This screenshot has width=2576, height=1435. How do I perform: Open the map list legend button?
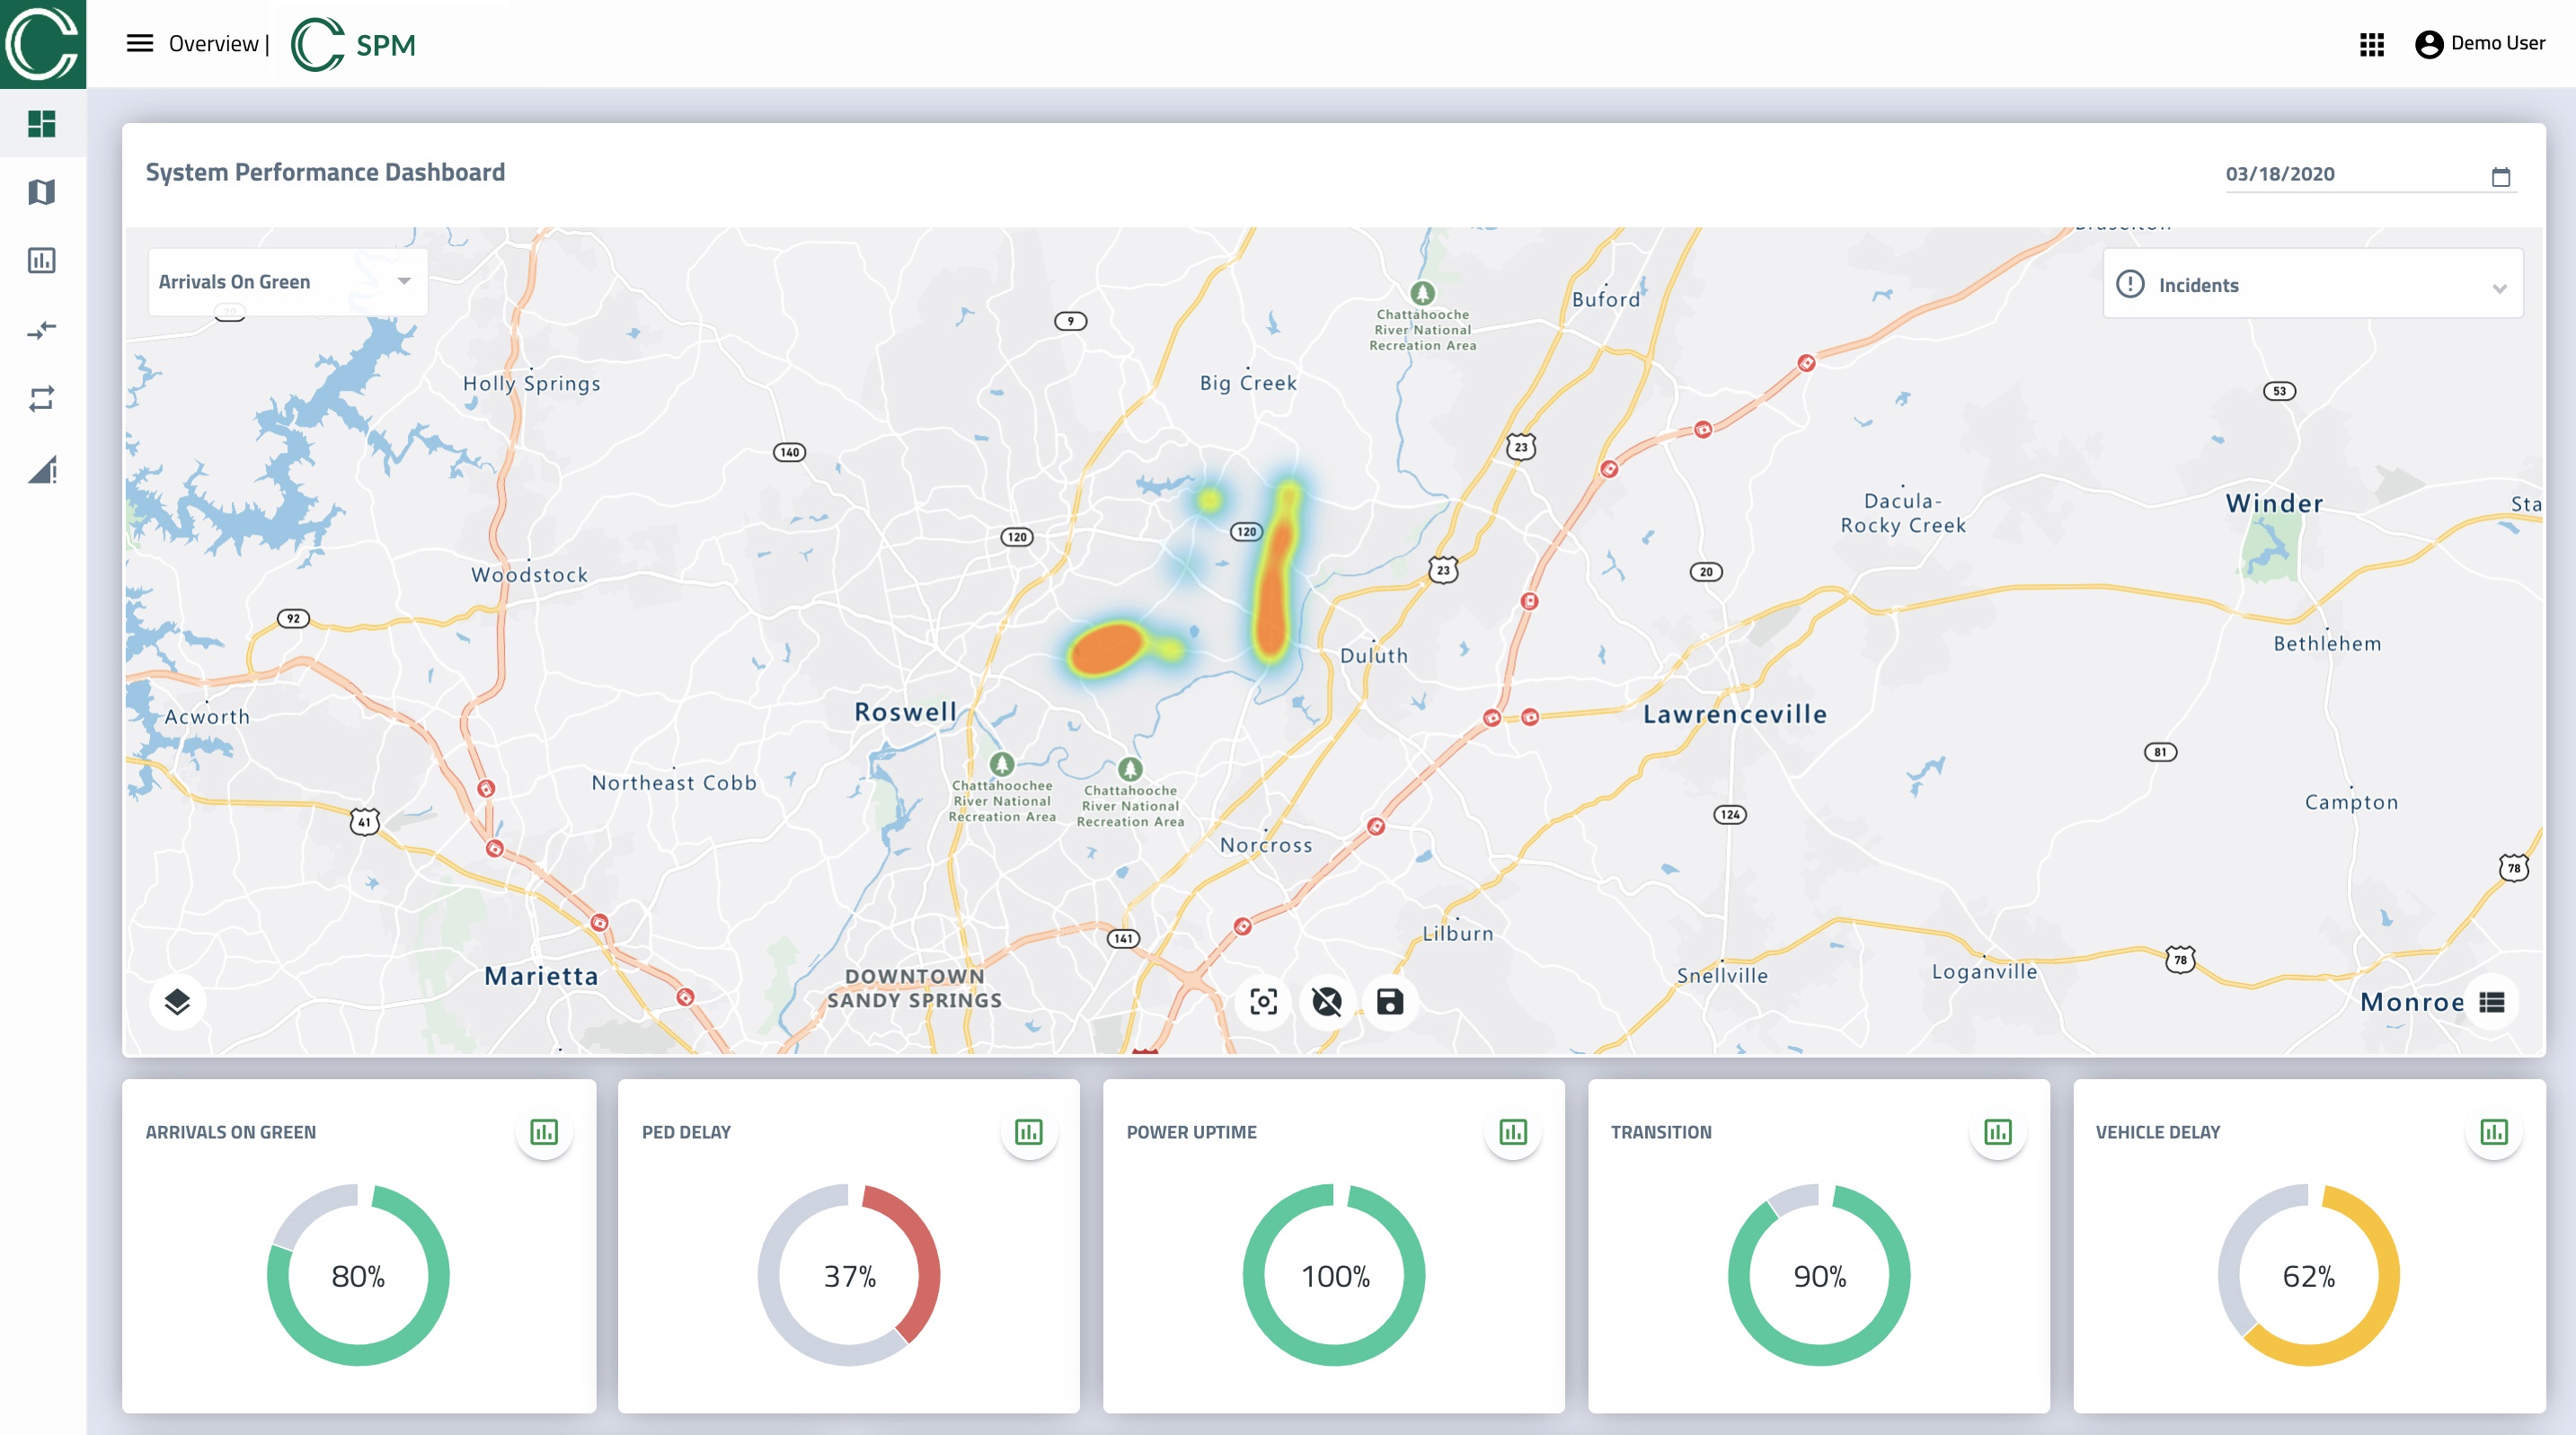click(2492, 1001)
